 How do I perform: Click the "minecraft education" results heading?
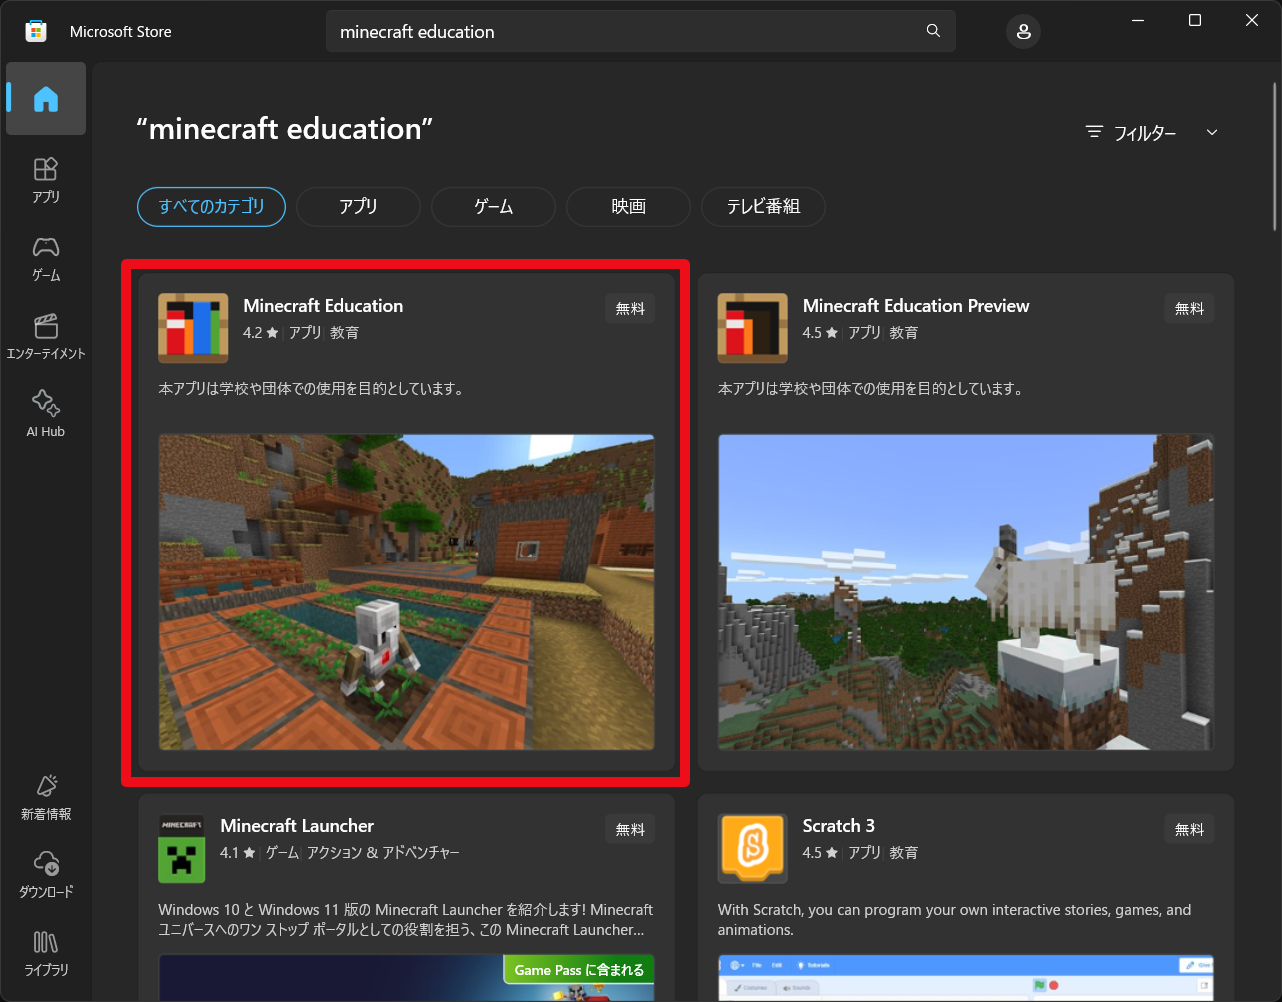tap(284, 129)
